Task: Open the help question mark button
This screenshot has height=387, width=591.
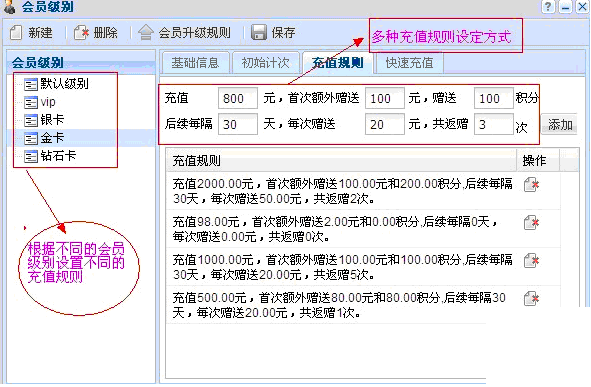Action: pos(548,6)
